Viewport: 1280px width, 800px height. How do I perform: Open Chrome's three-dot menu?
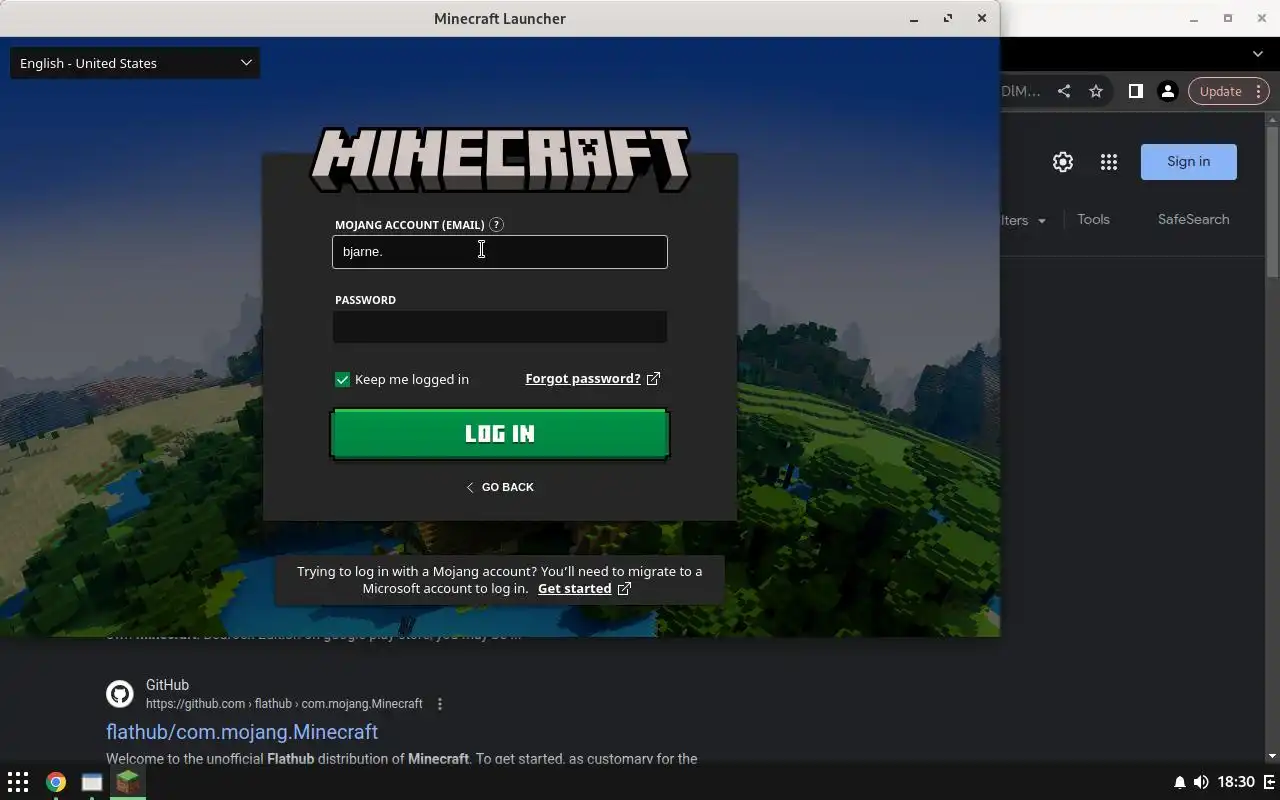(x=1258, y=91)
